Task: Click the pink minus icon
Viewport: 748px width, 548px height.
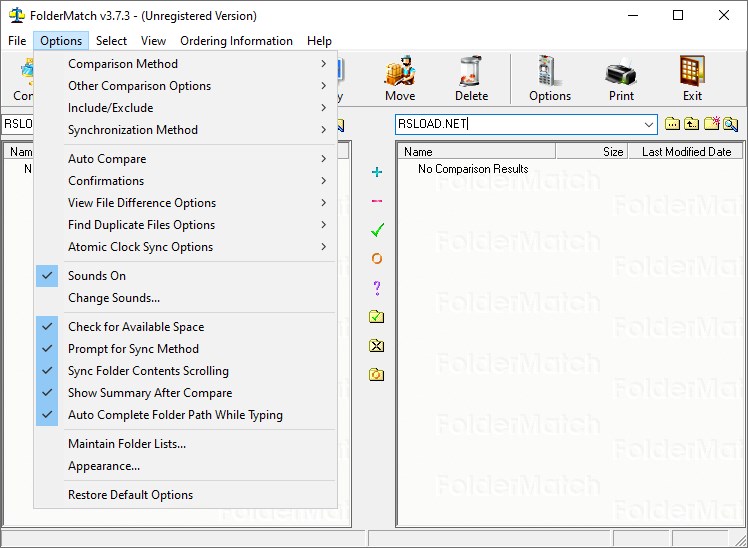Action: (377, 201)
